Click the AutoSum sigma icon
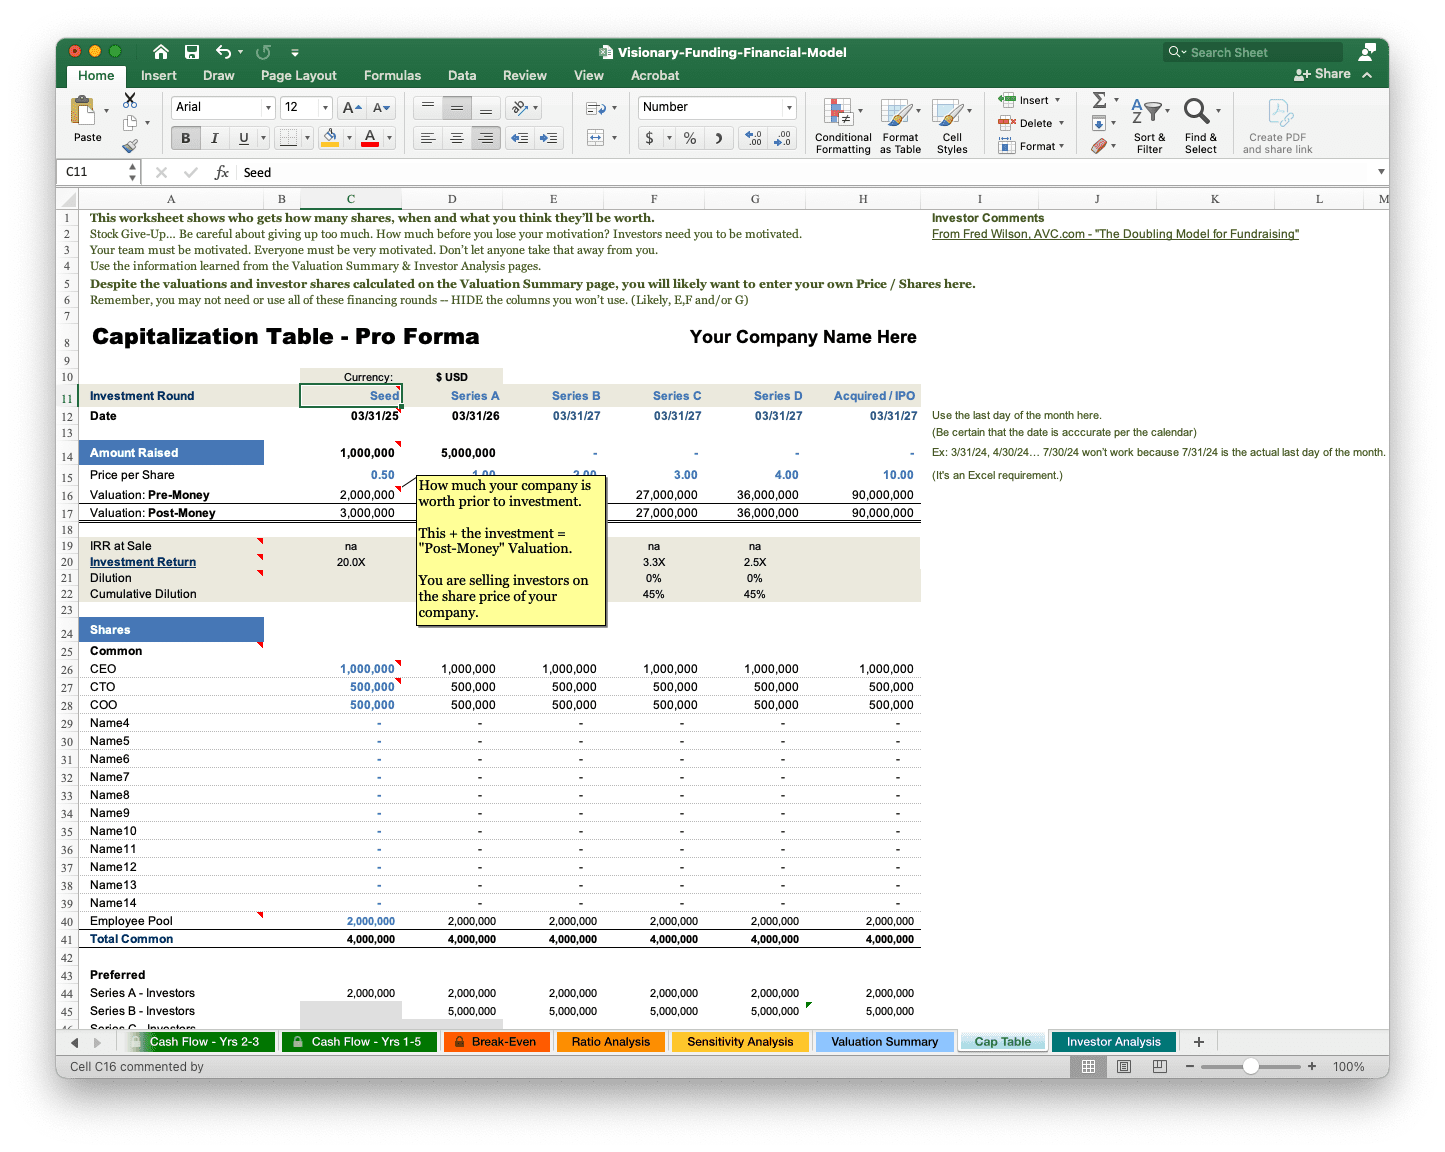1445x1152 pixels. tap(1099, 100)
